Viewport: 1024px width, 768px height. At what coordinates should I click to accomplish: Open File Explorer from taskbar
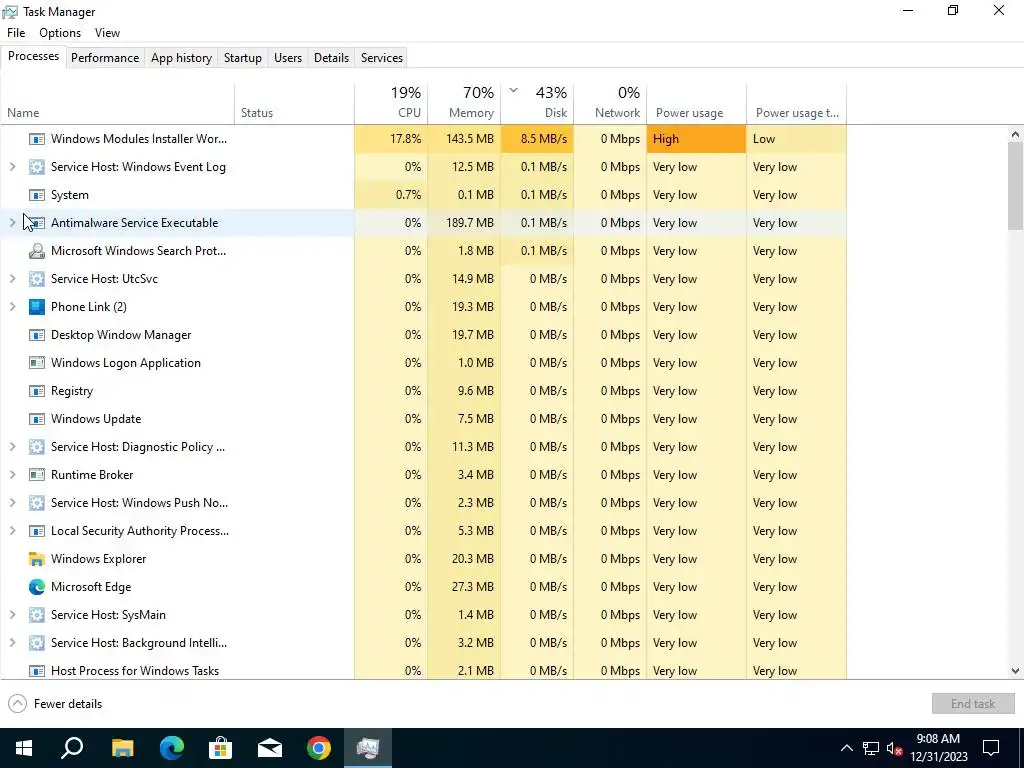point(122,748)
